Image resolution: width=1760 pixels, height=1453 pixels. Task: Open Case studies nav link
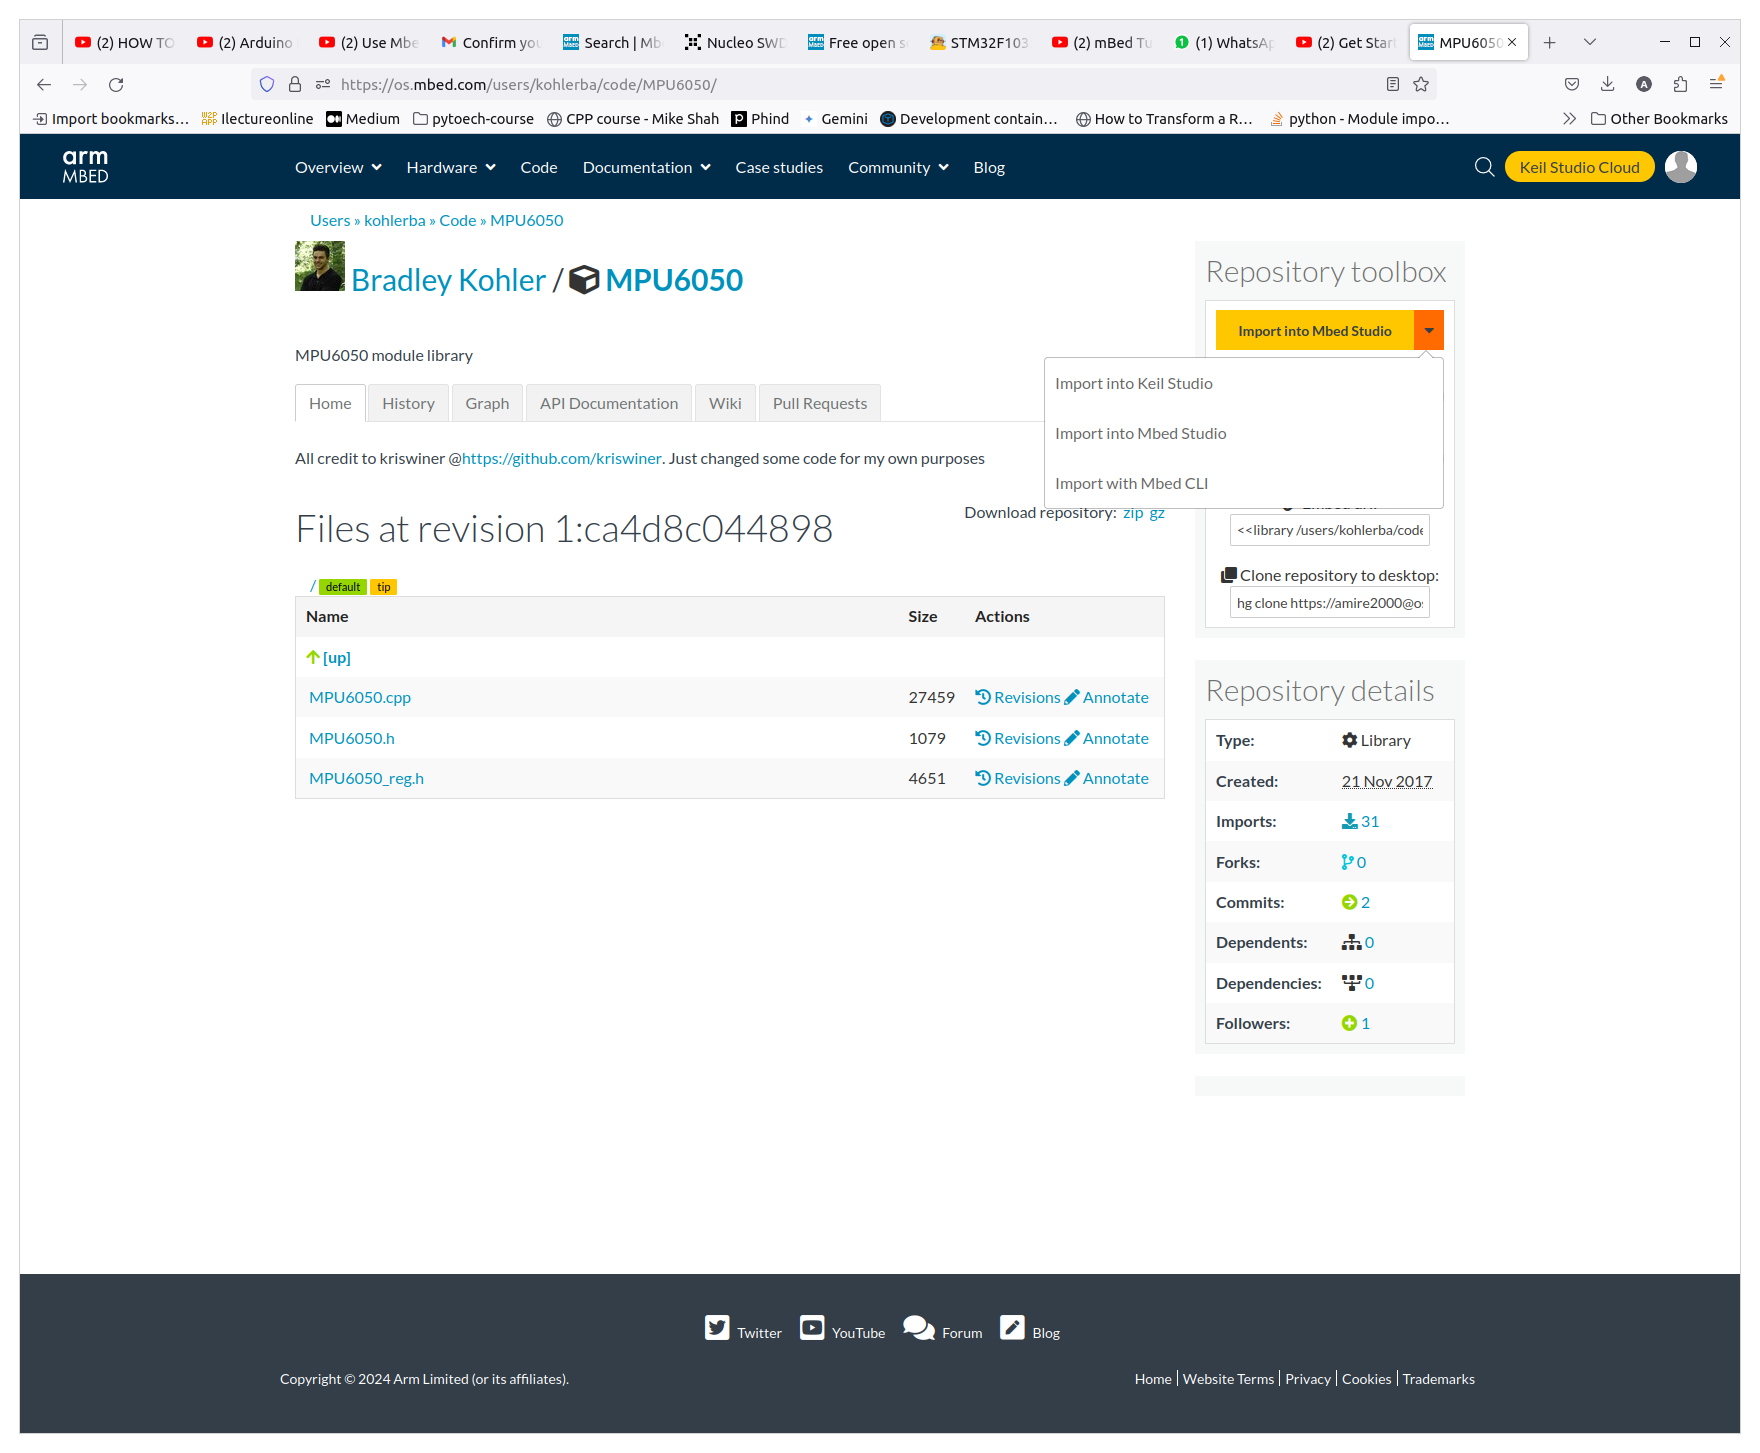pos(779,168)
